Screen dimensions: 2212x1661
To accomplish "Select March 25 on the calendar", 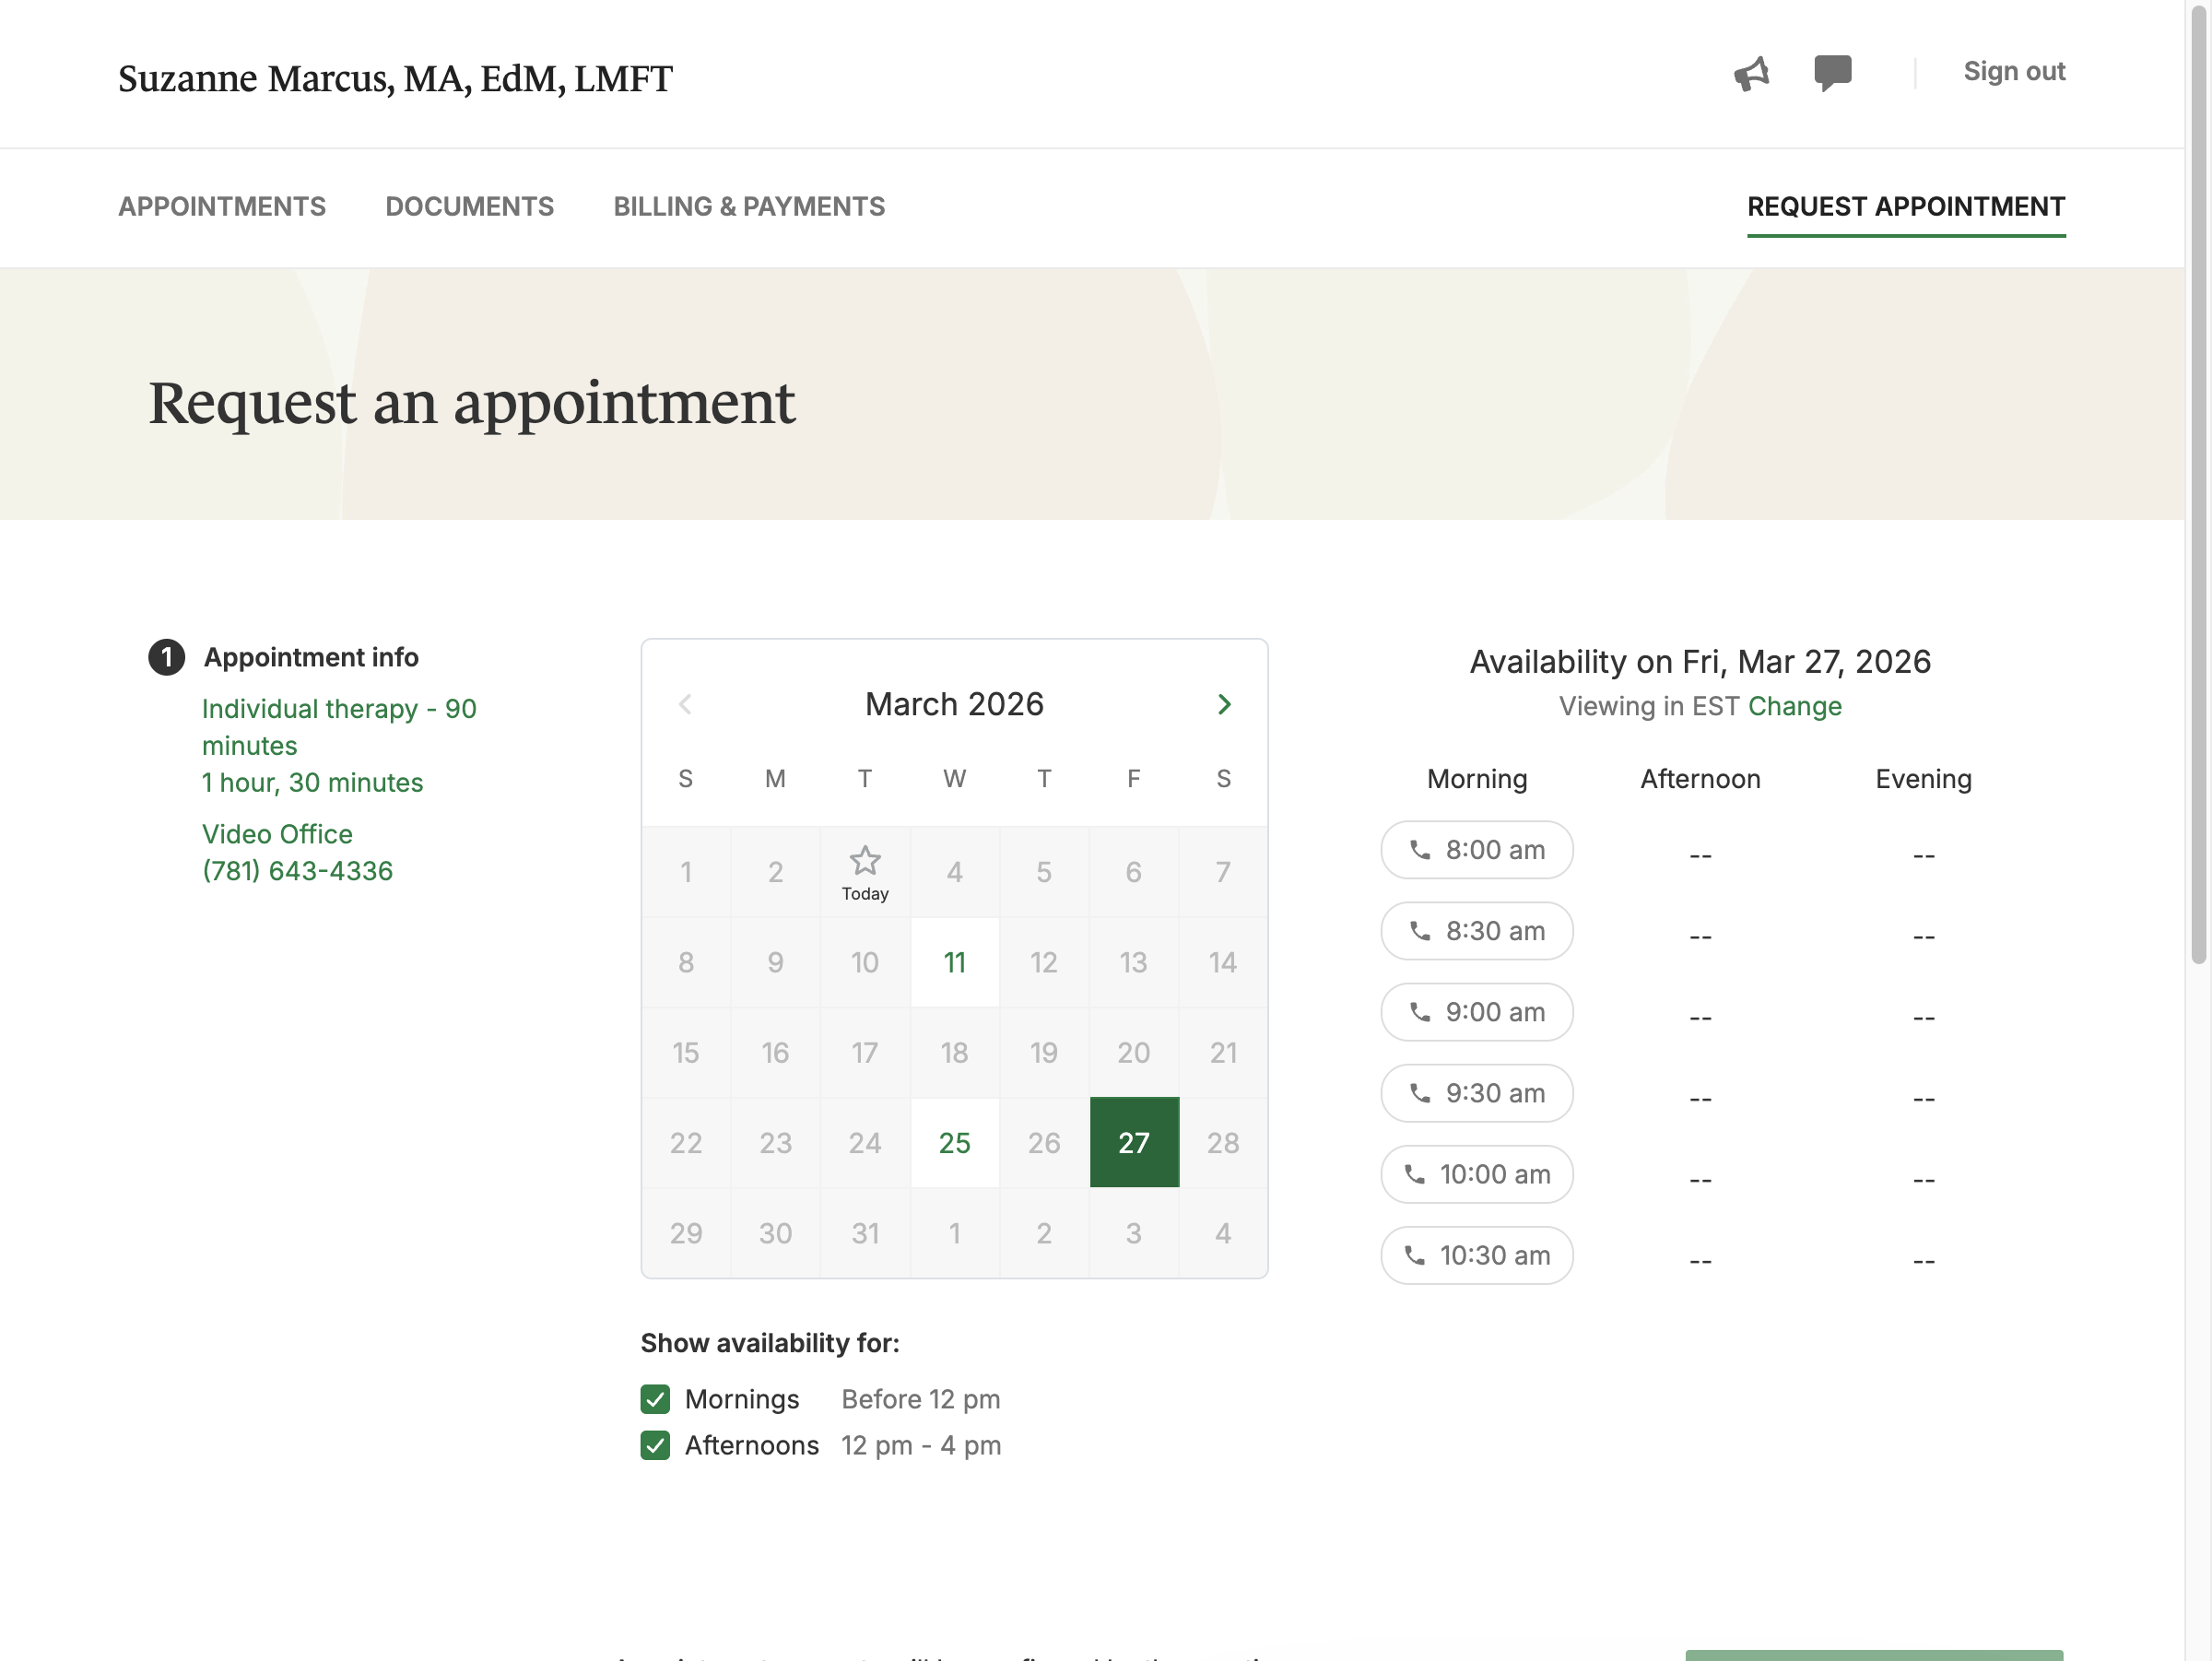I will 954,1142.
